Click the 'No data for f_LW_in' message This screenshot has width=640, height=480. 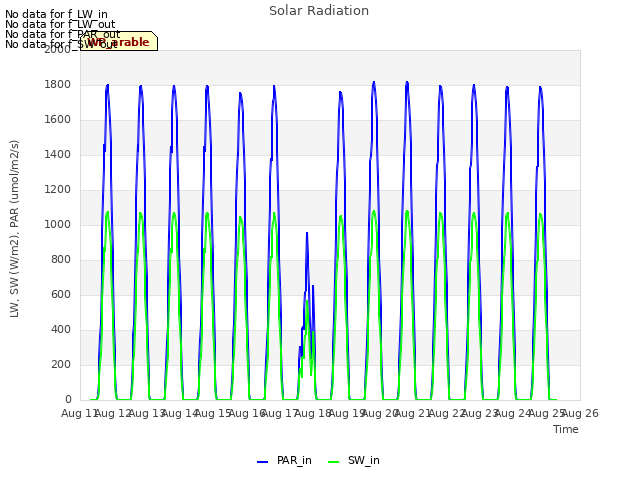(x=56, y=15)
